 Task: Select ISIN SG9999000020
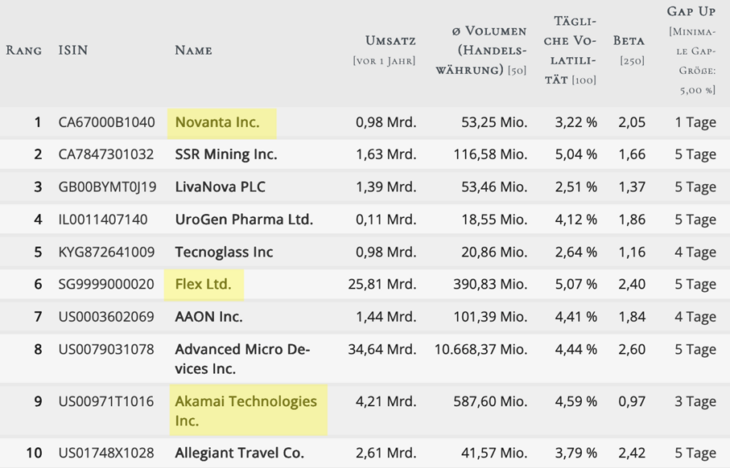click(106, 284)
